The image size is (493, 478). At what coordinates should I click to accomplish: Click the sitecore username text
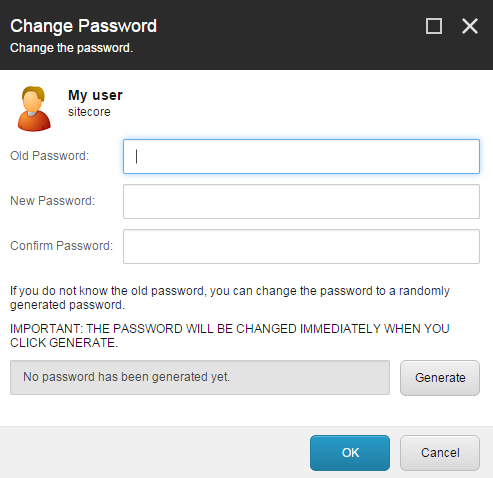[89, 112]
